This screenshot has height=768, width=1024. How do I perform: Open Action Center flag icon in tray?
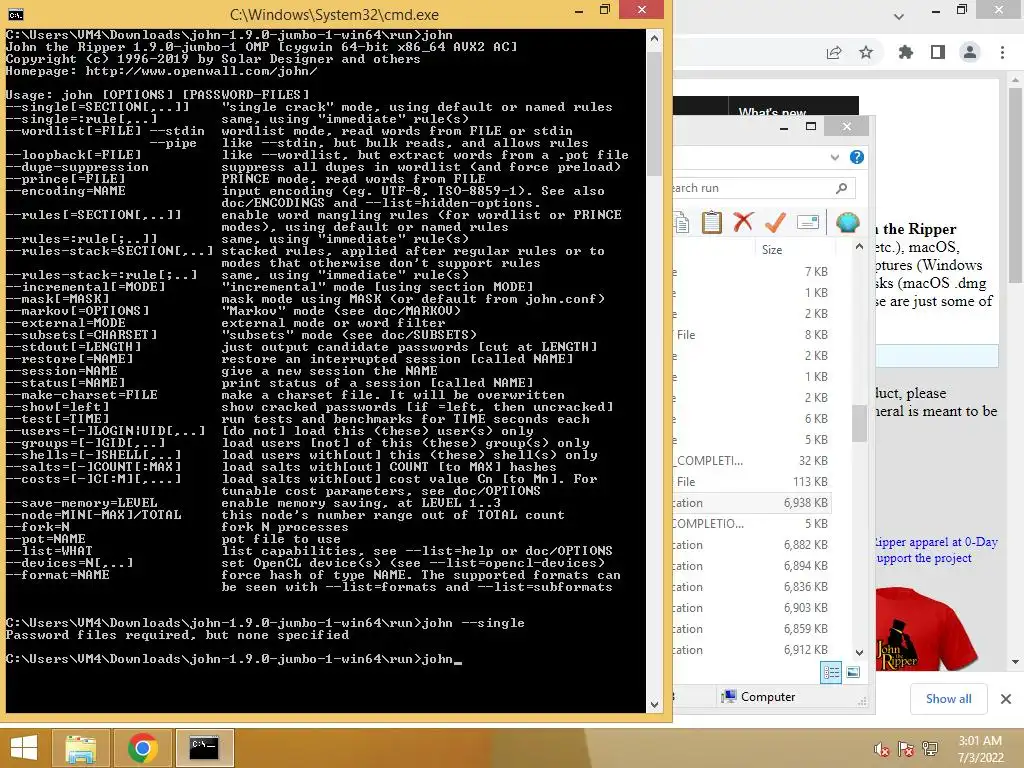[906, 749]
